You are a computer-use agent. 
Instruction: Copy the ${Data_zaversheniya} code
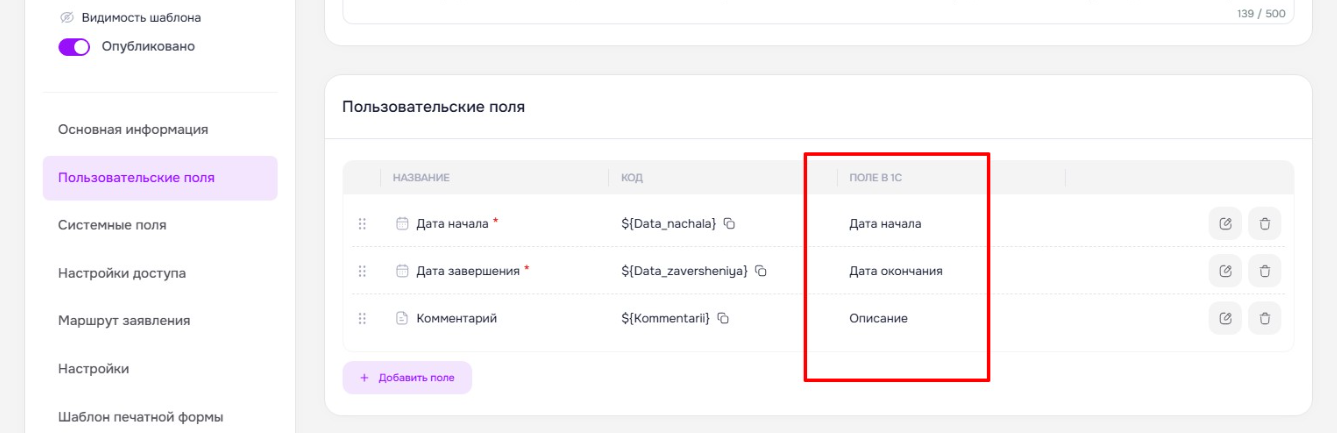click(x=761, y=271)
